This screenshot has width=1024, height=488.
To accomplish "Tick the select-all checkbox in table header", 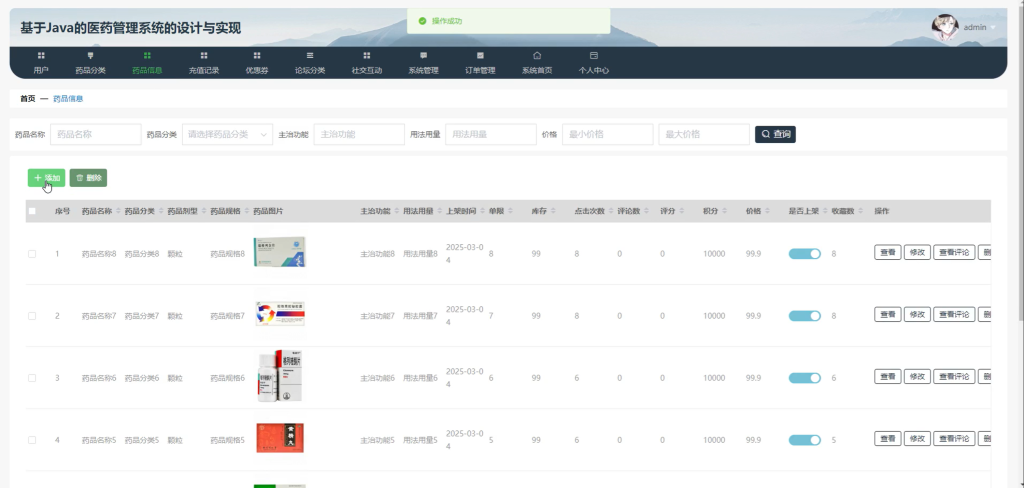I will tap(32, 211).
